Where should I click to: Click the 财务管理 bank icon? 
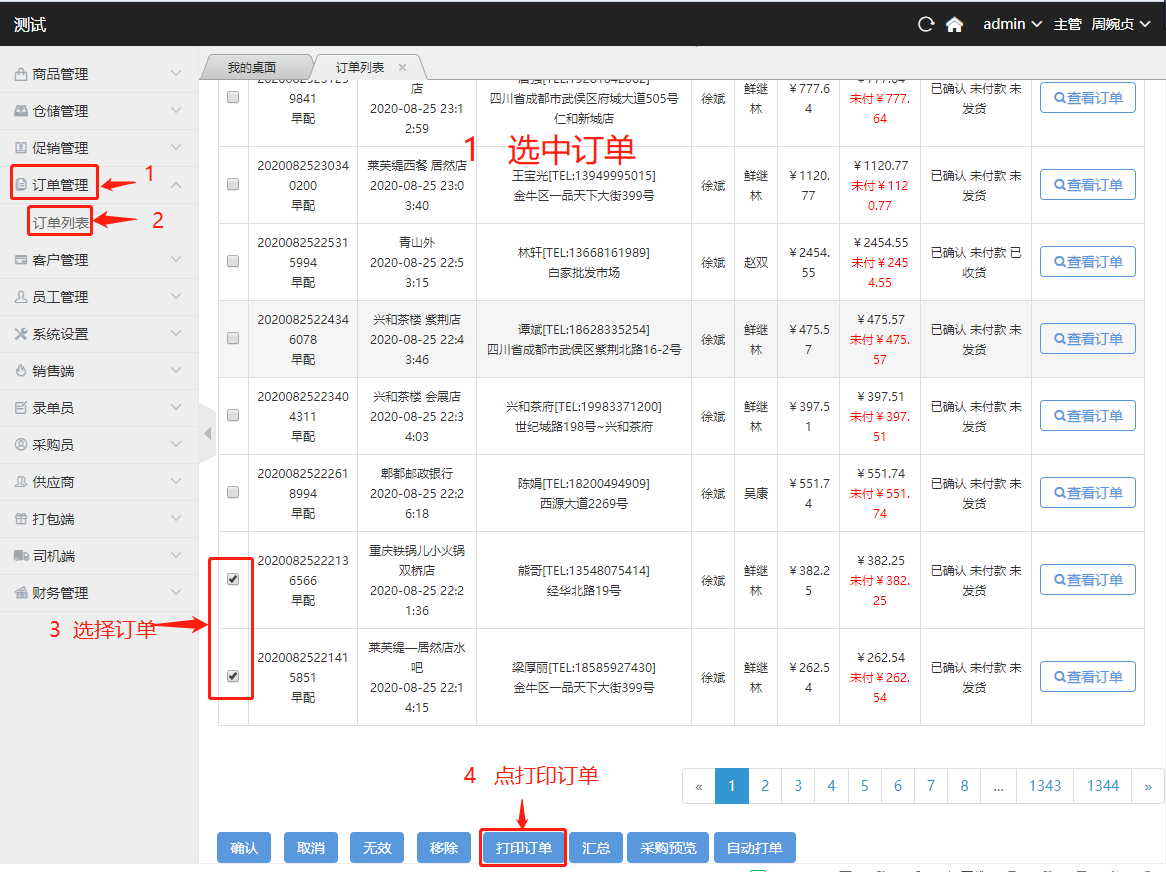(x=21, y=593)
